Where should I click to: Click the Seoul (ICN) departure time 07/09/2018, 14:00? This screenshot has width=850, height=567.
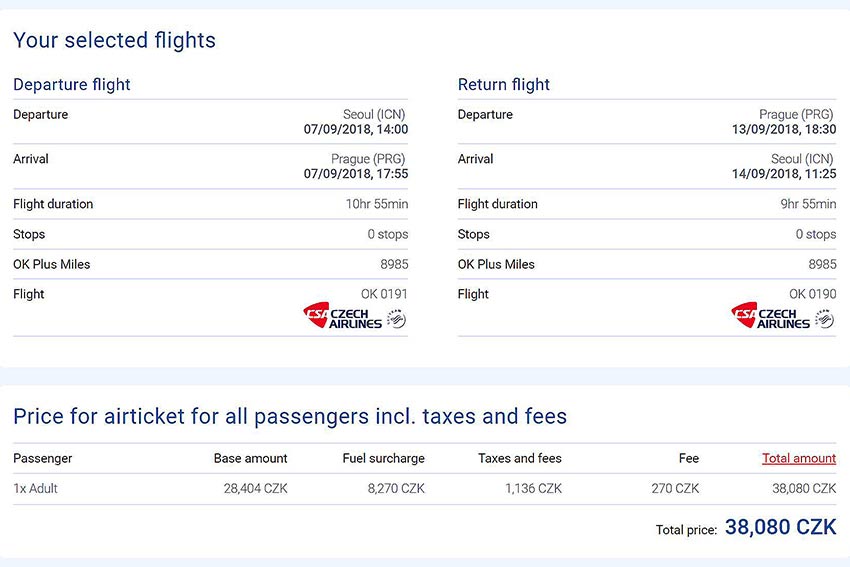356,129
